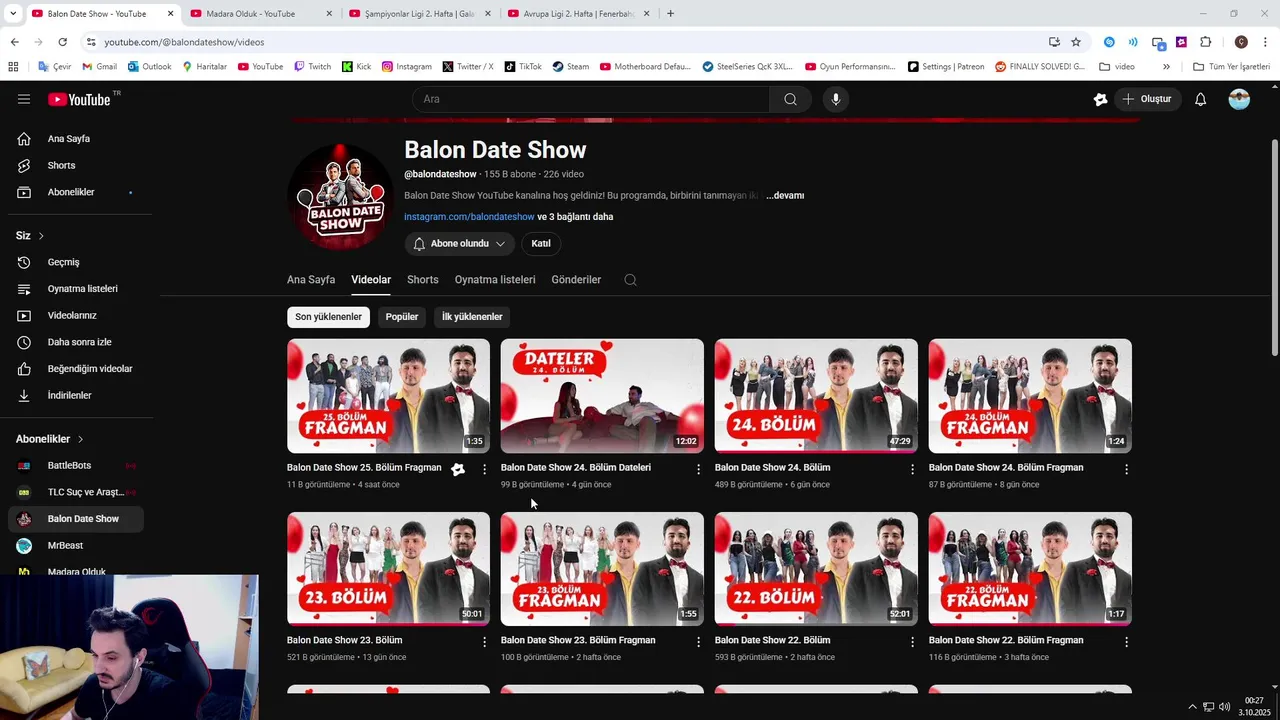Open the account avatar menu
Image resolution: width=1280 pixels, height=720 pixels.
[x=1239, y=99]
